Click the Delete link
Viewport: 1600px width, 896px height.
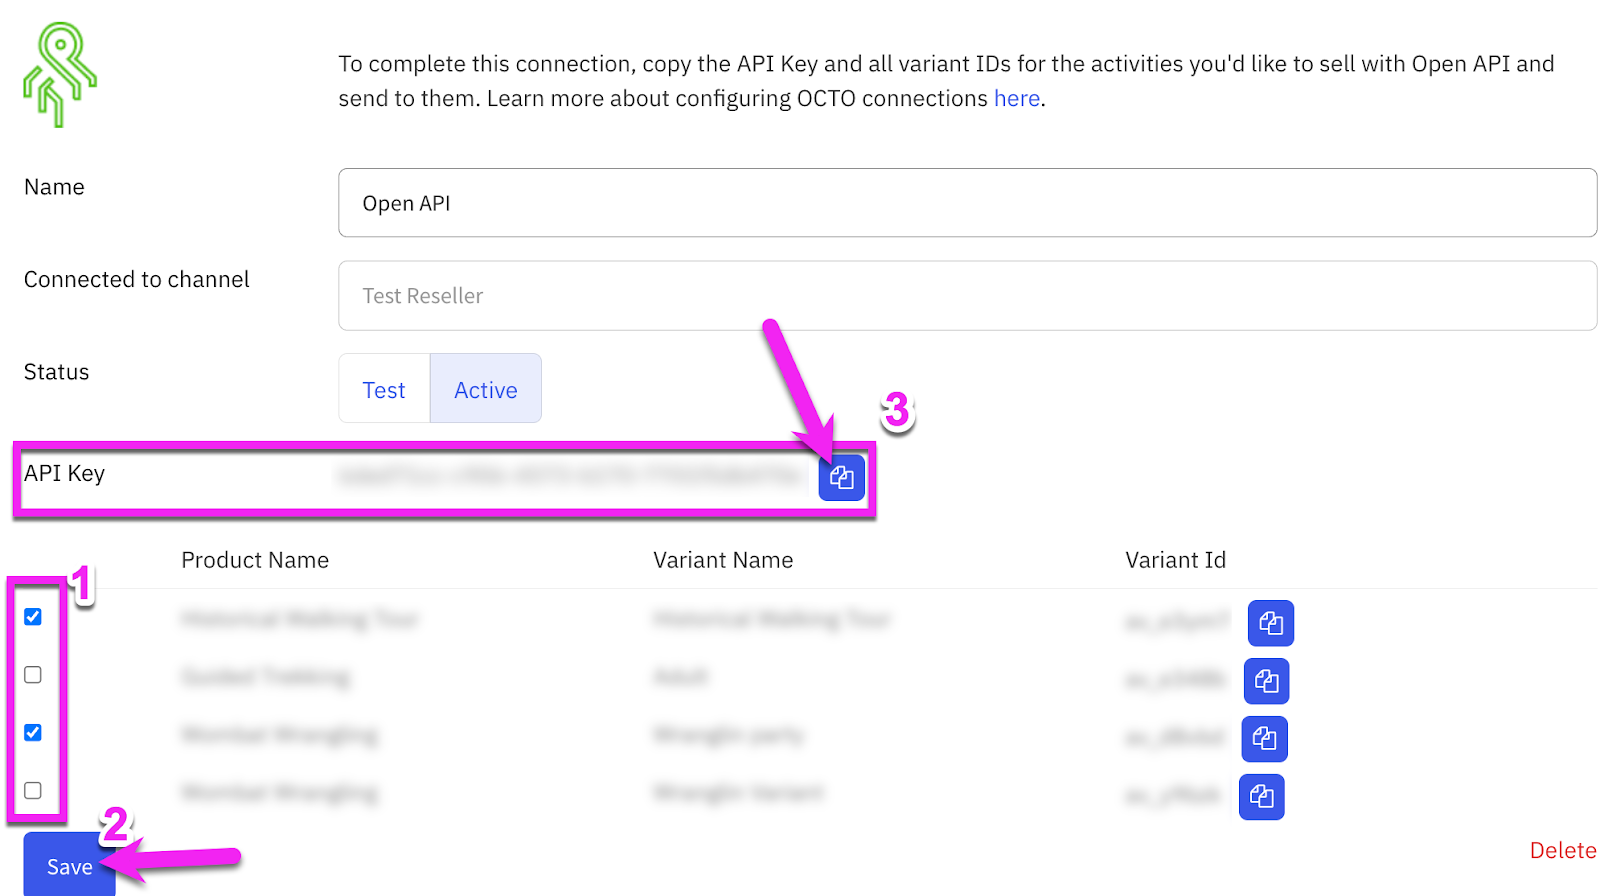point(1562,849)
